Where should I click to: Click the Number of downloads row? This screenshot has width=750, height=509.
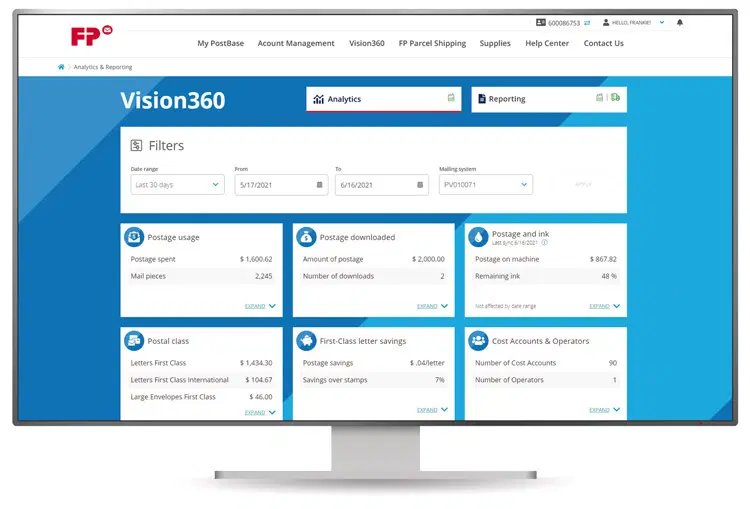(374, 276)
